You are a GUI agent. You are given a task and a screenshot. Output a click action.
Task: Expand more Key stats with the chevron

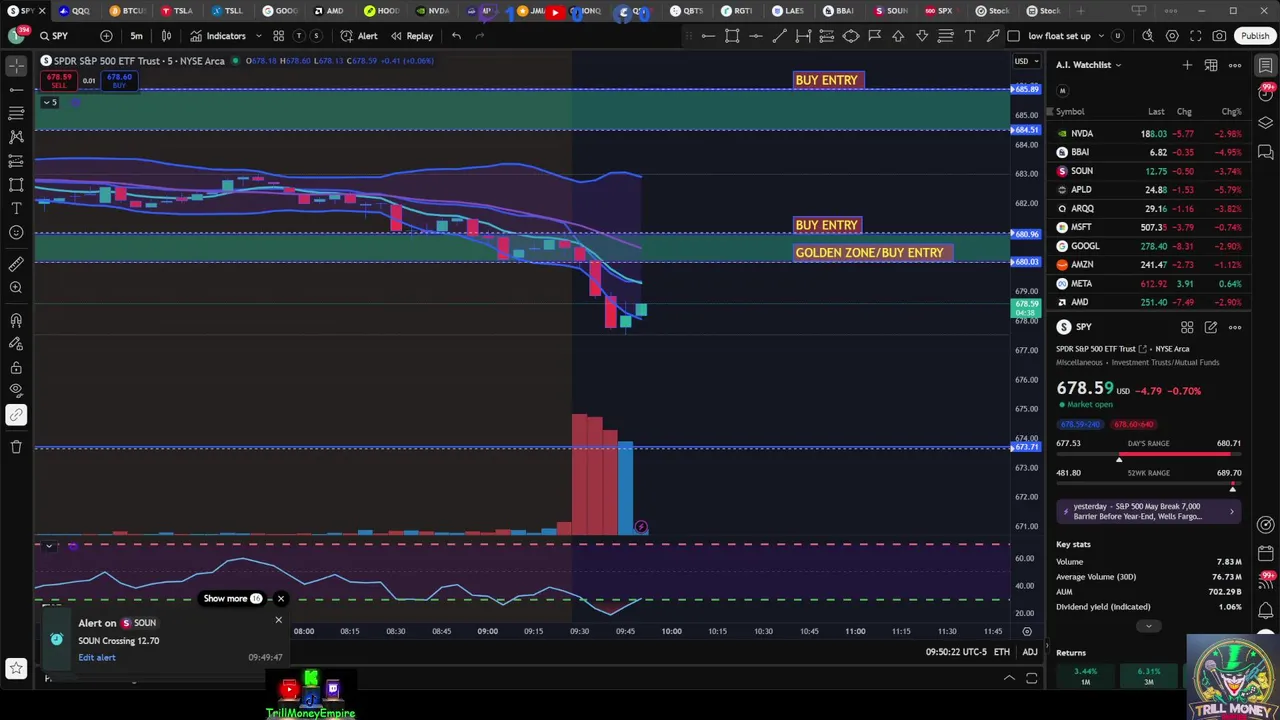(1148, 626)
